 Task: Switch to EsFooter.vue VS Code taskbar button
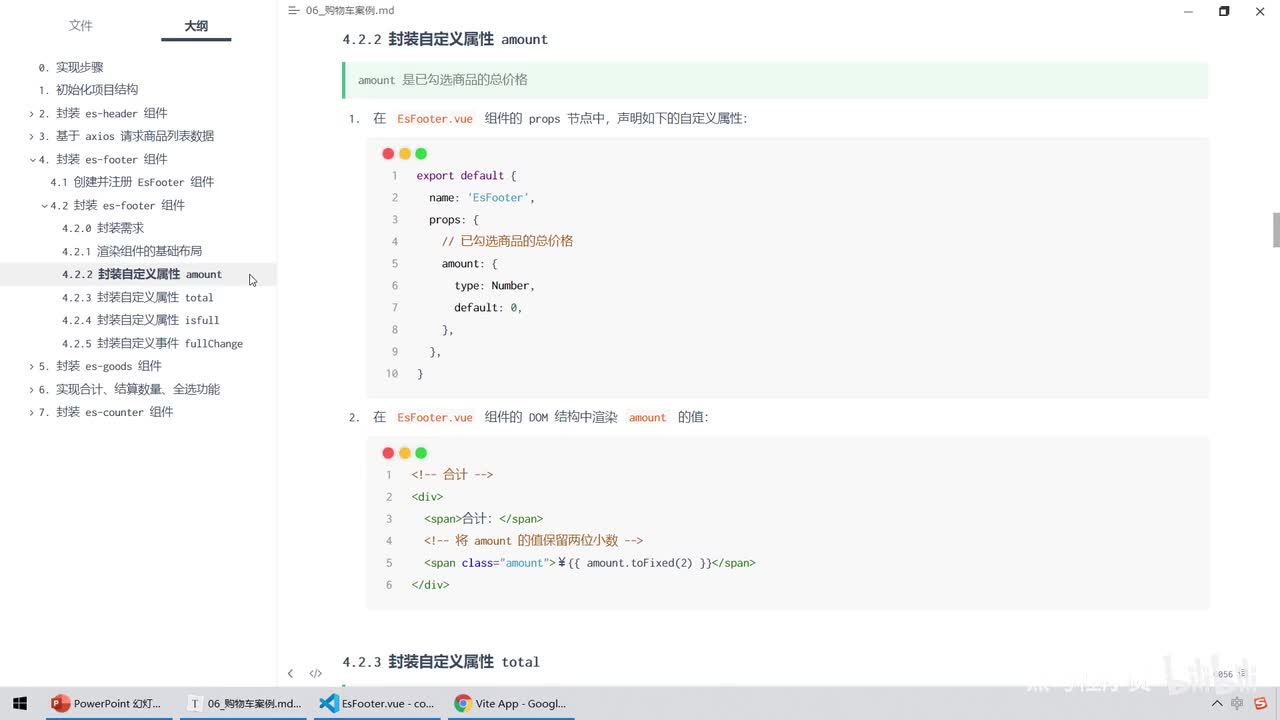point(377,703)
